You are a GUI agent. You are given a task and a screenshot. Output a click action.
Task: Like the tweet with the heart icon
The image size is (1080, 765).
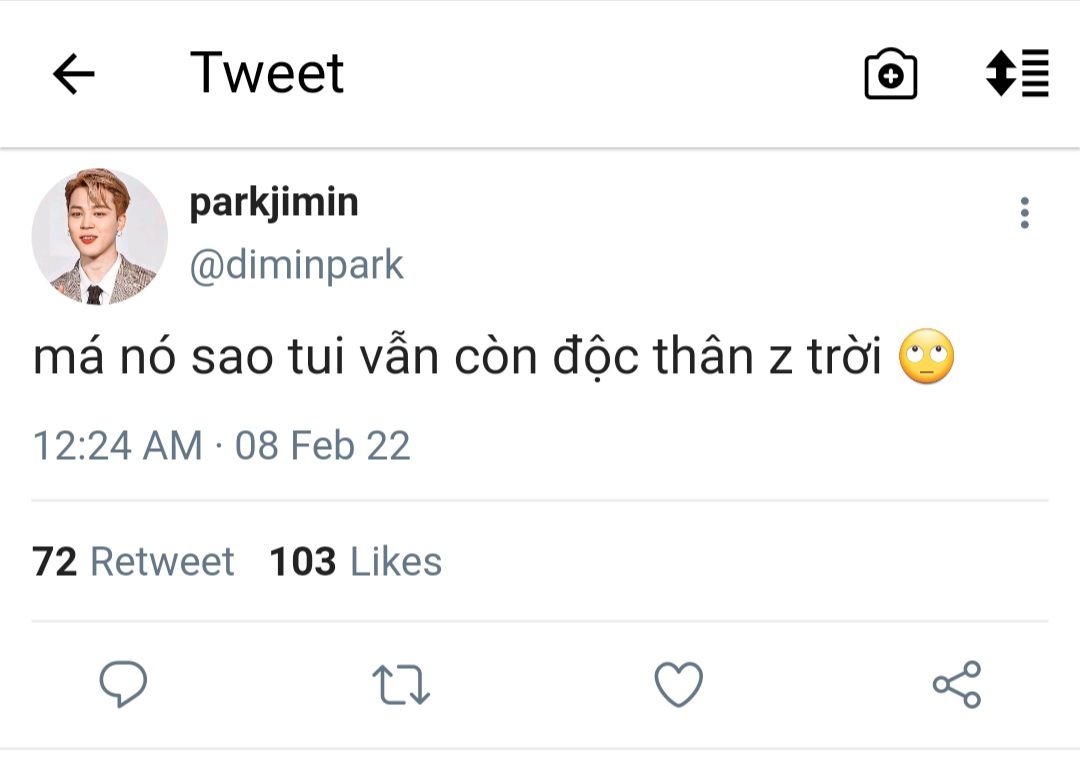click(679, 685)
